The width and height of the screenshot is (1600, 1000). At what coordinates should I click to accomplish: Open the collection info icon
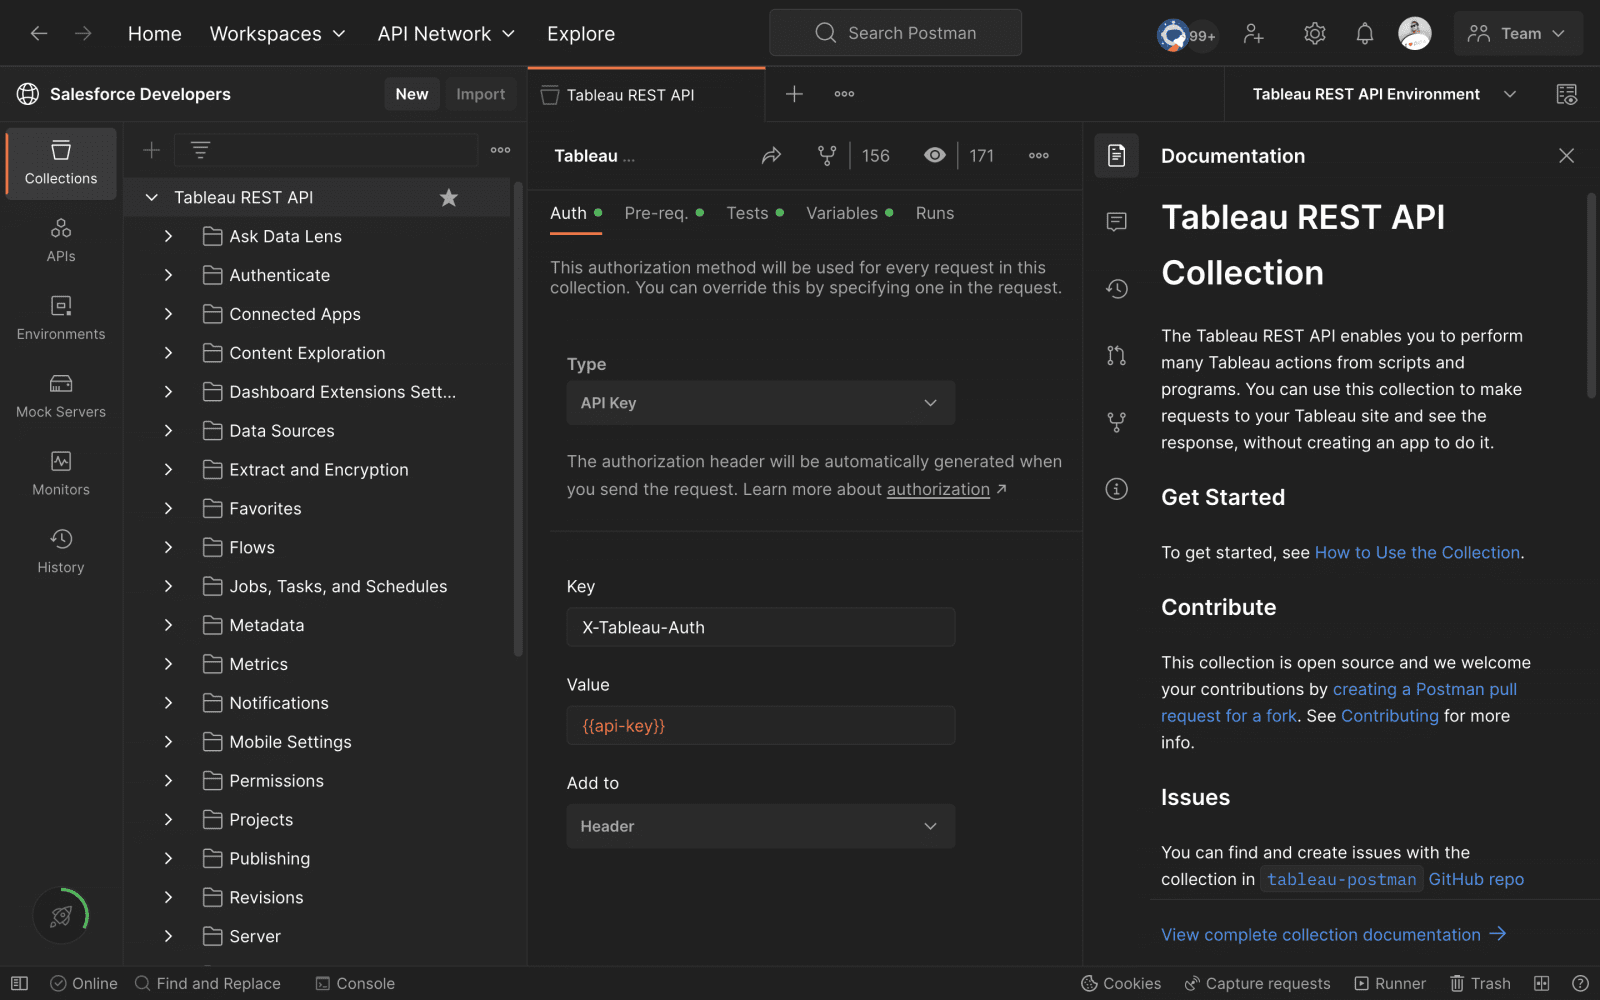click(x=1117, y=489)
